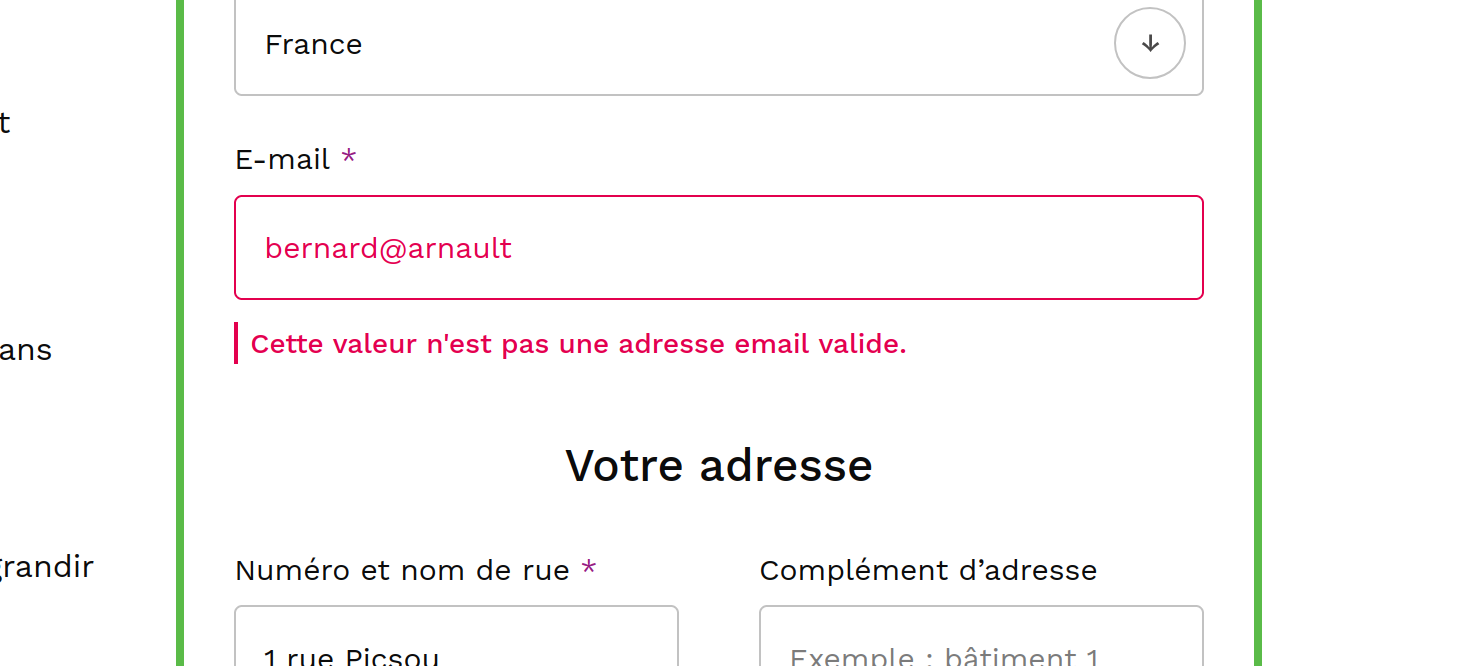
Task: Click the partial text ans at left
Action: [26, 350]
